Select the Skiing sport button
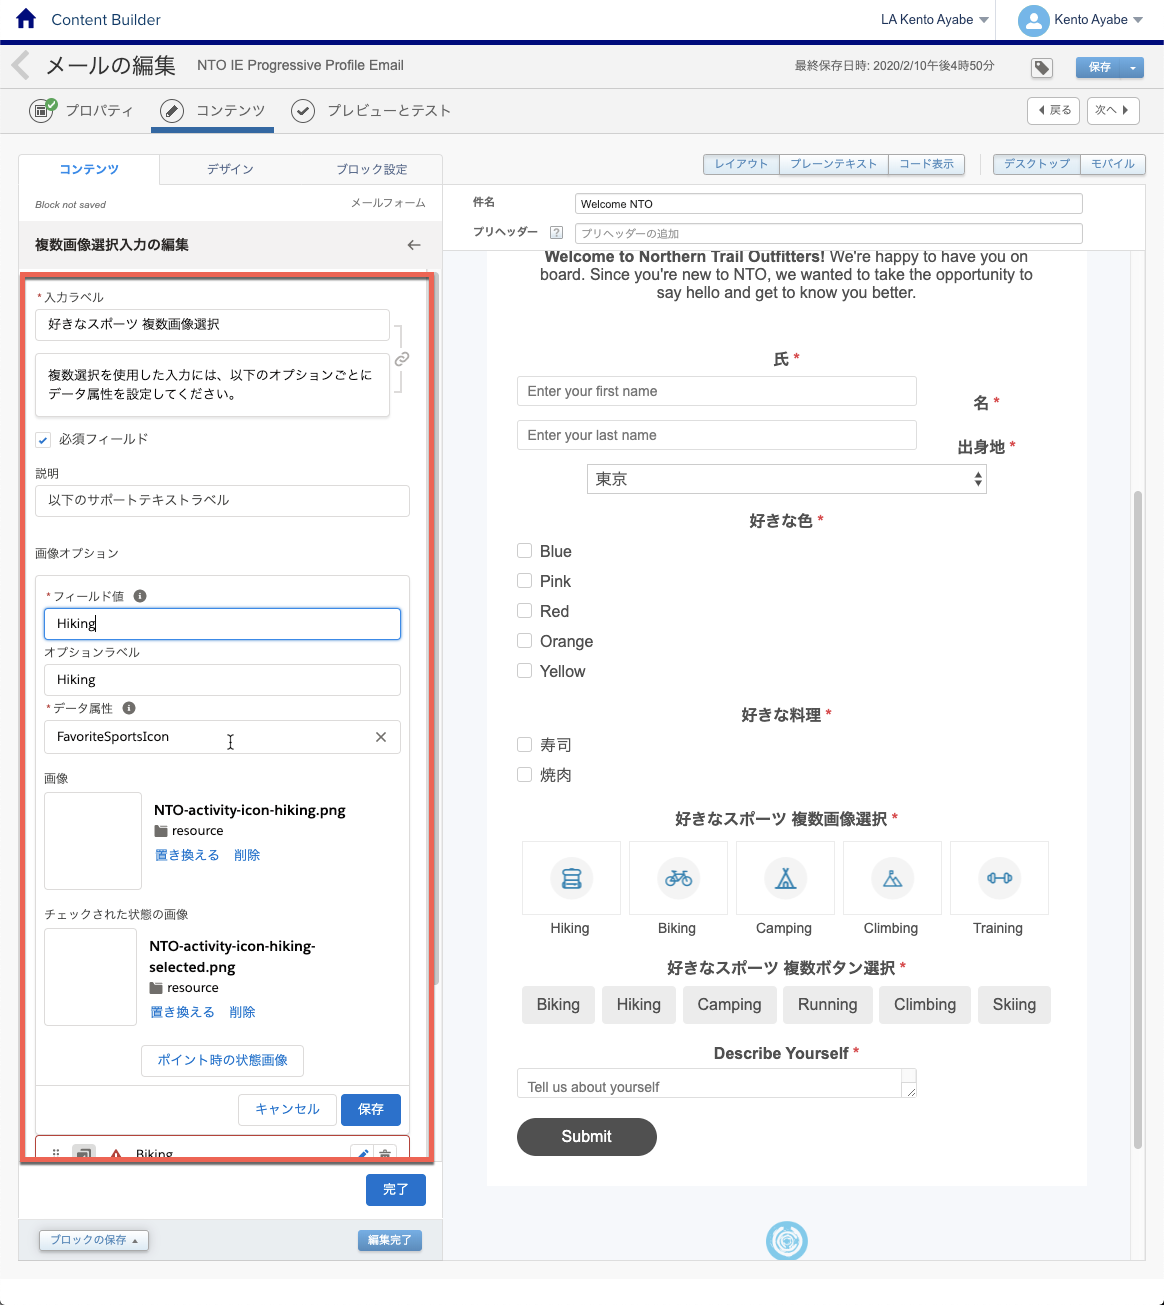 (x=1014, y=1005)
